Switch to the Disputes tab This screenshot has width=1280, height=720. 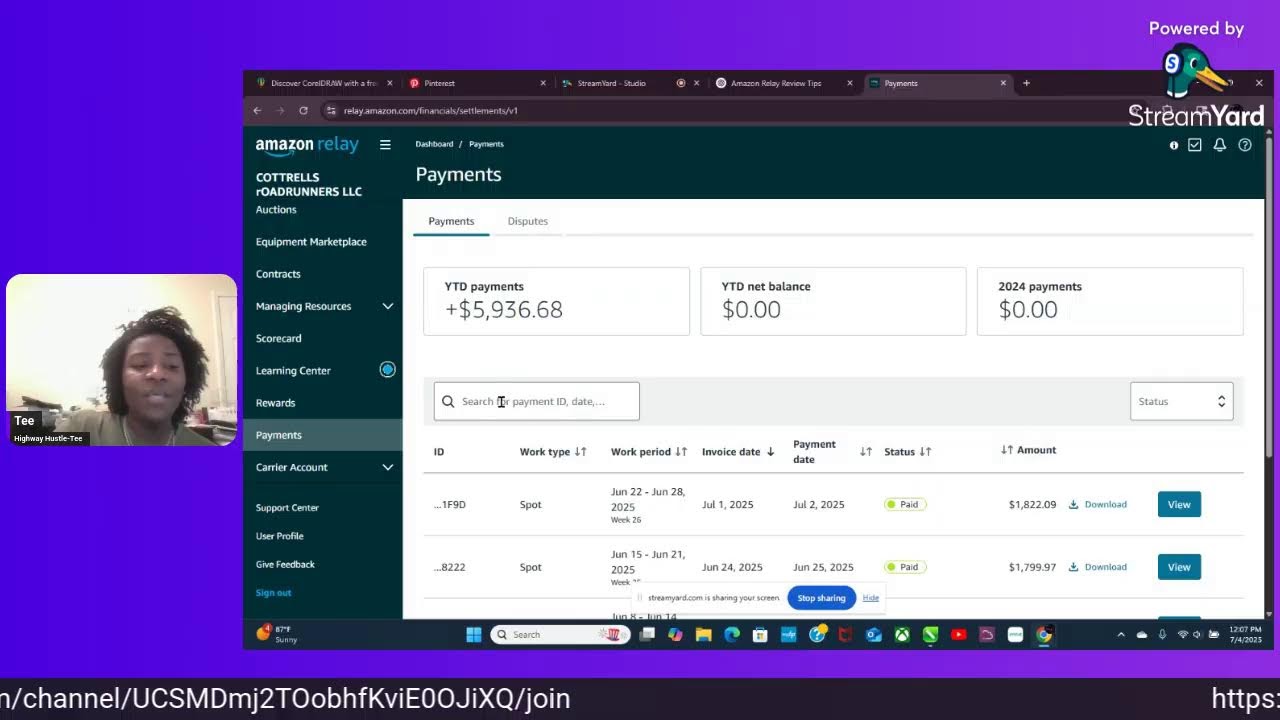coord(527,221)
